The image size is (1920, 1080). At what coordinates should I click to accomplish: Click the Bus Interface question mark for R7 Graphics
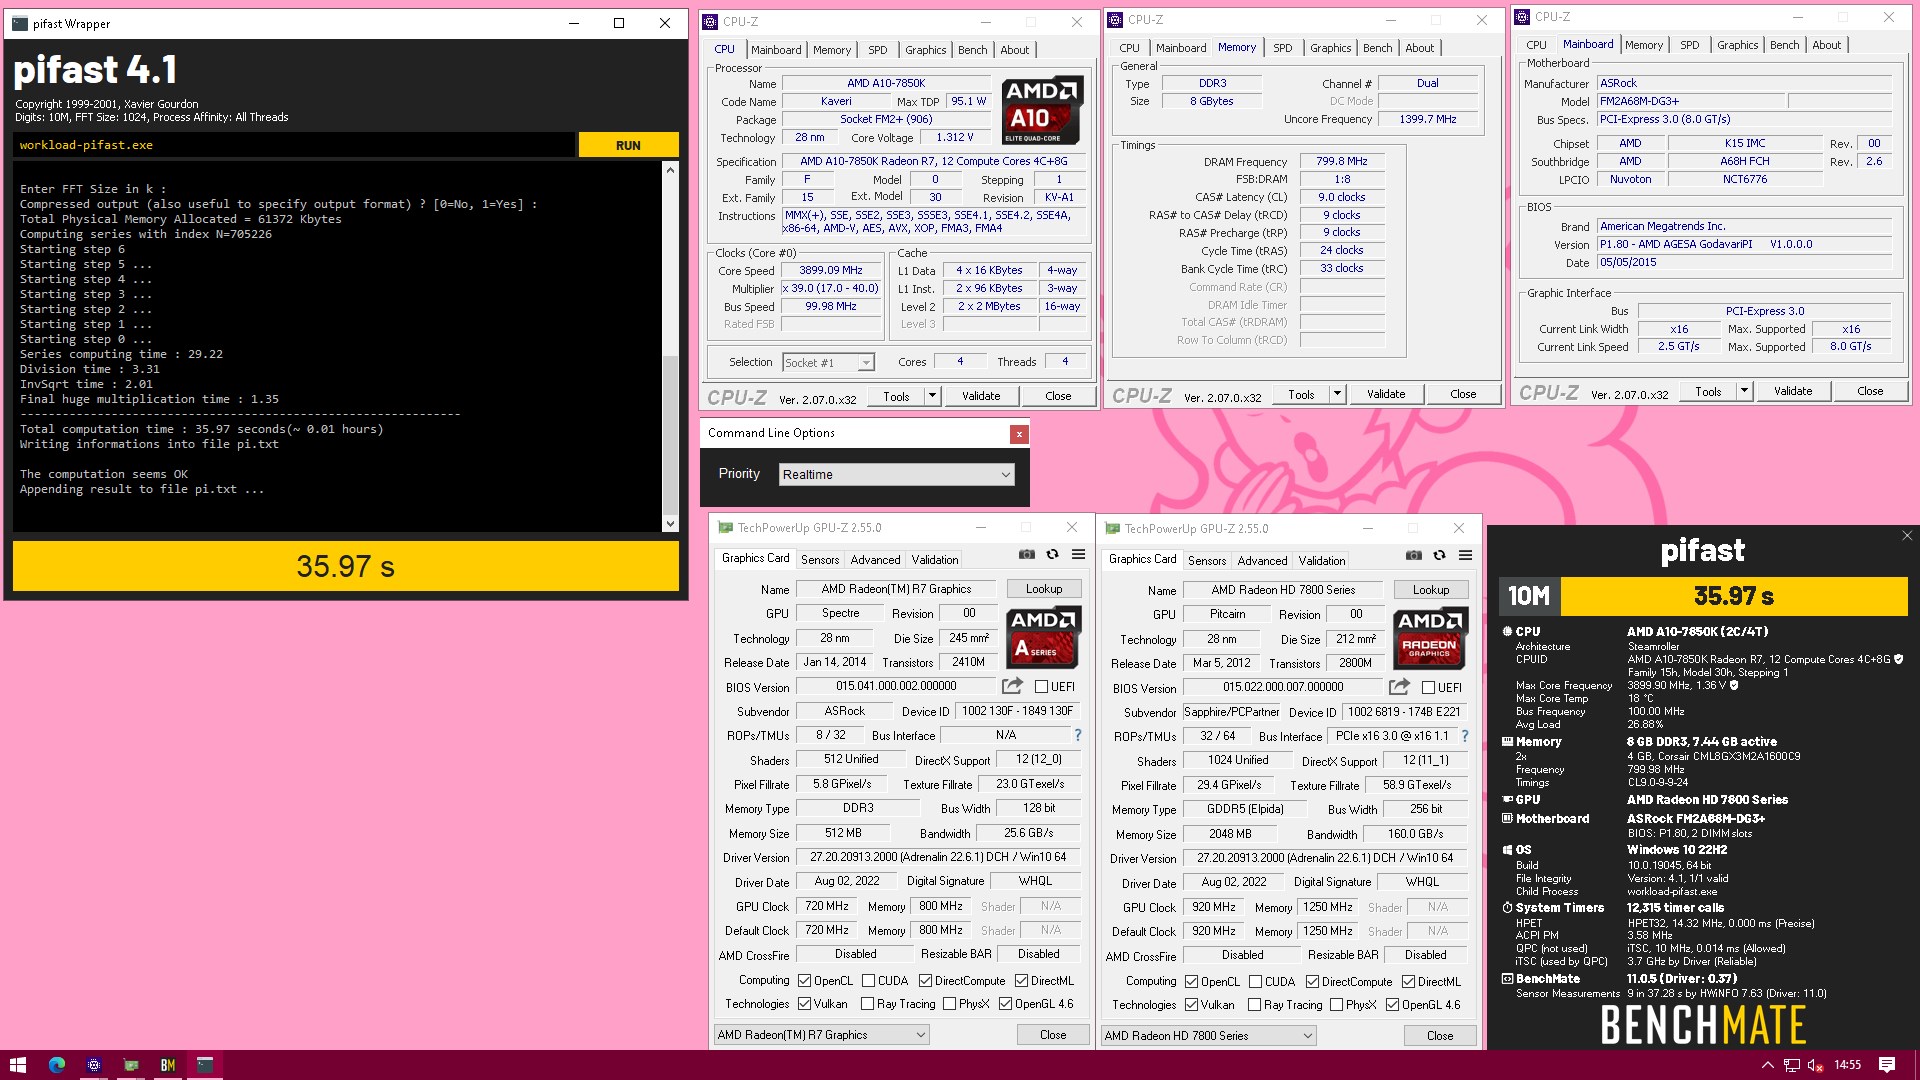click(1077, 735)
